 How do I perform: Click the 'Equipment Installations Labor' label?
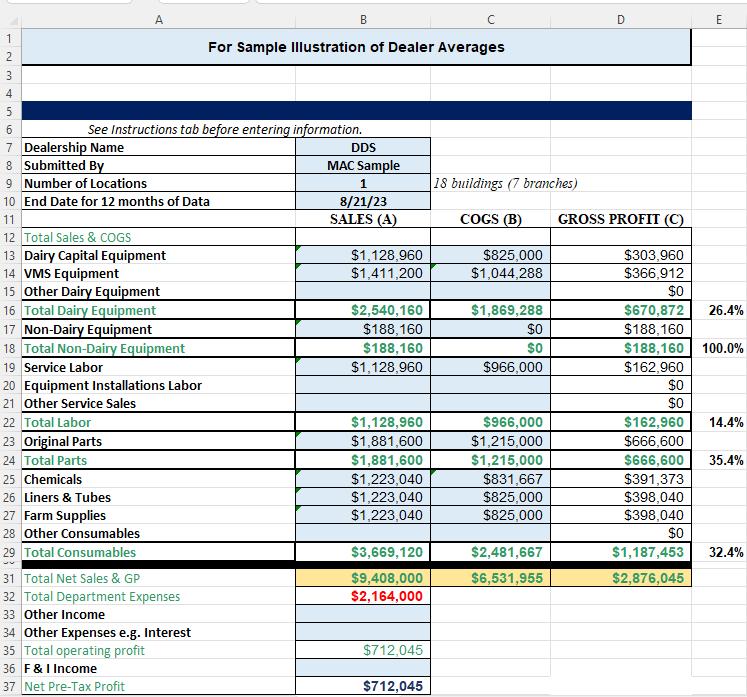pos(113,385)
